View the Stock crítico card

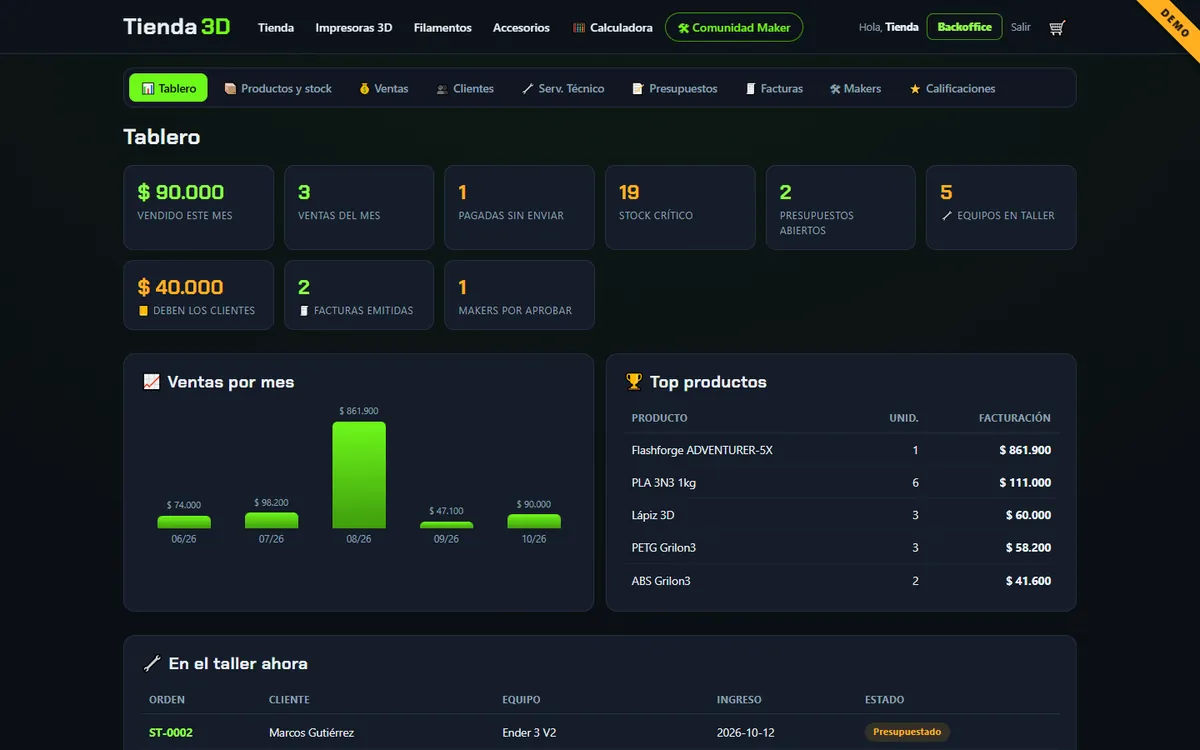point(680,207)
